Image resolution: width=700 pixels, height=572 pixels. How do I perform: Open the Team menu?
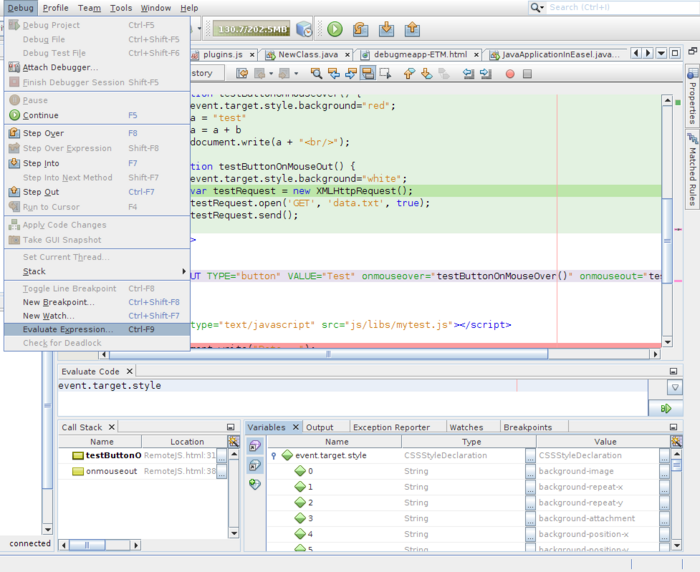coord(89,8)
